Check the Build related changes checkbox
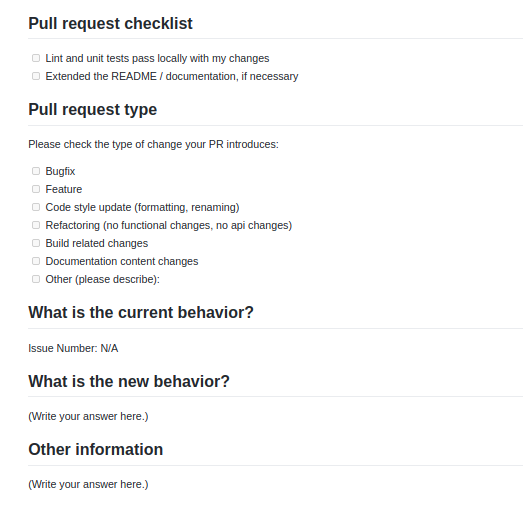This screenshot has width=523, height=510. coord(36,243)
